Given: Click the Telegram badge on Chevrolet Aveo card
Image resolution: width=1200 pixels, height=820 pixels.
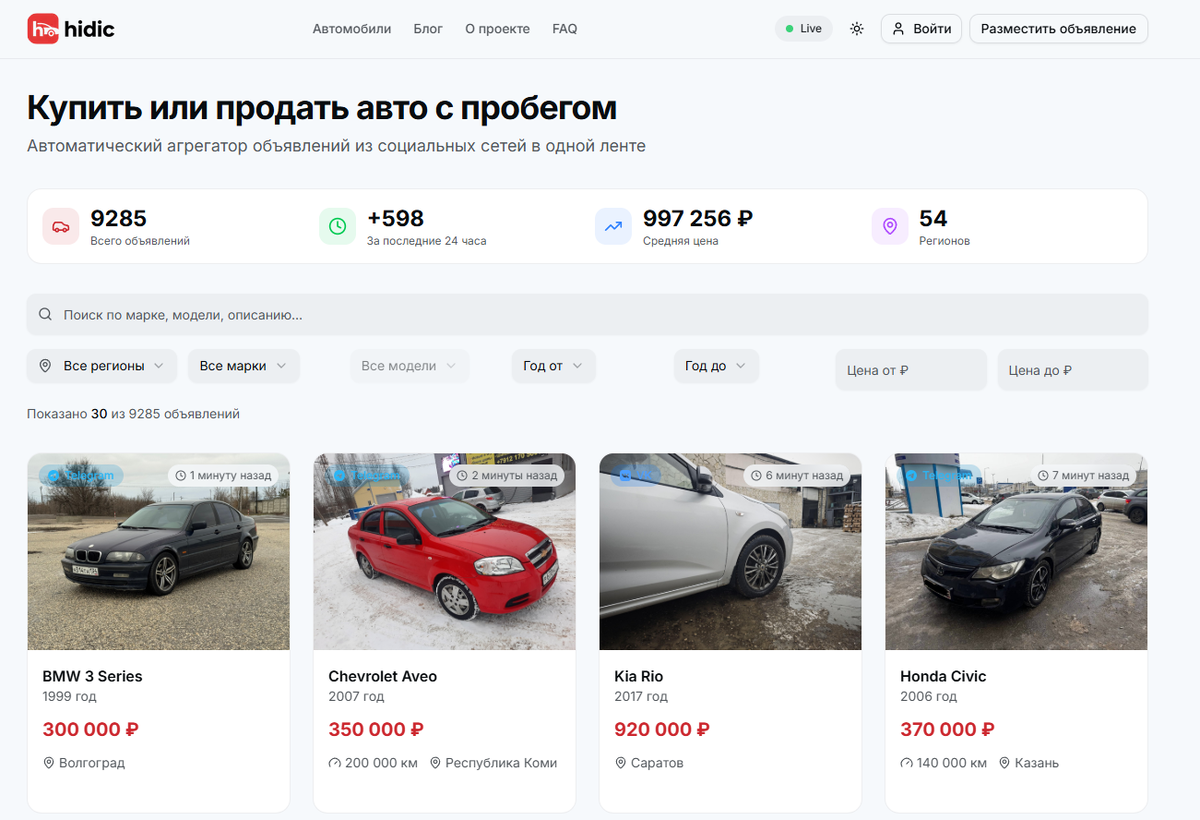Looking at the screenshot, I should coord(366,475).
